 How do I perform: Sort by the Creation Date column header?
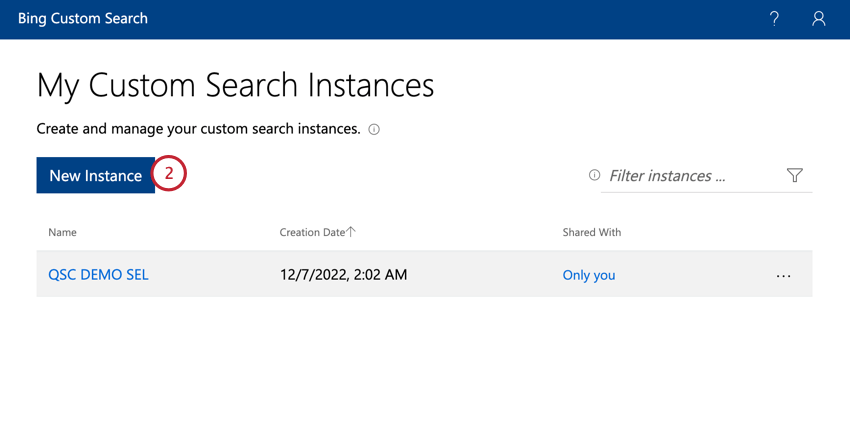pyautogui.click(x=317, y=232)
